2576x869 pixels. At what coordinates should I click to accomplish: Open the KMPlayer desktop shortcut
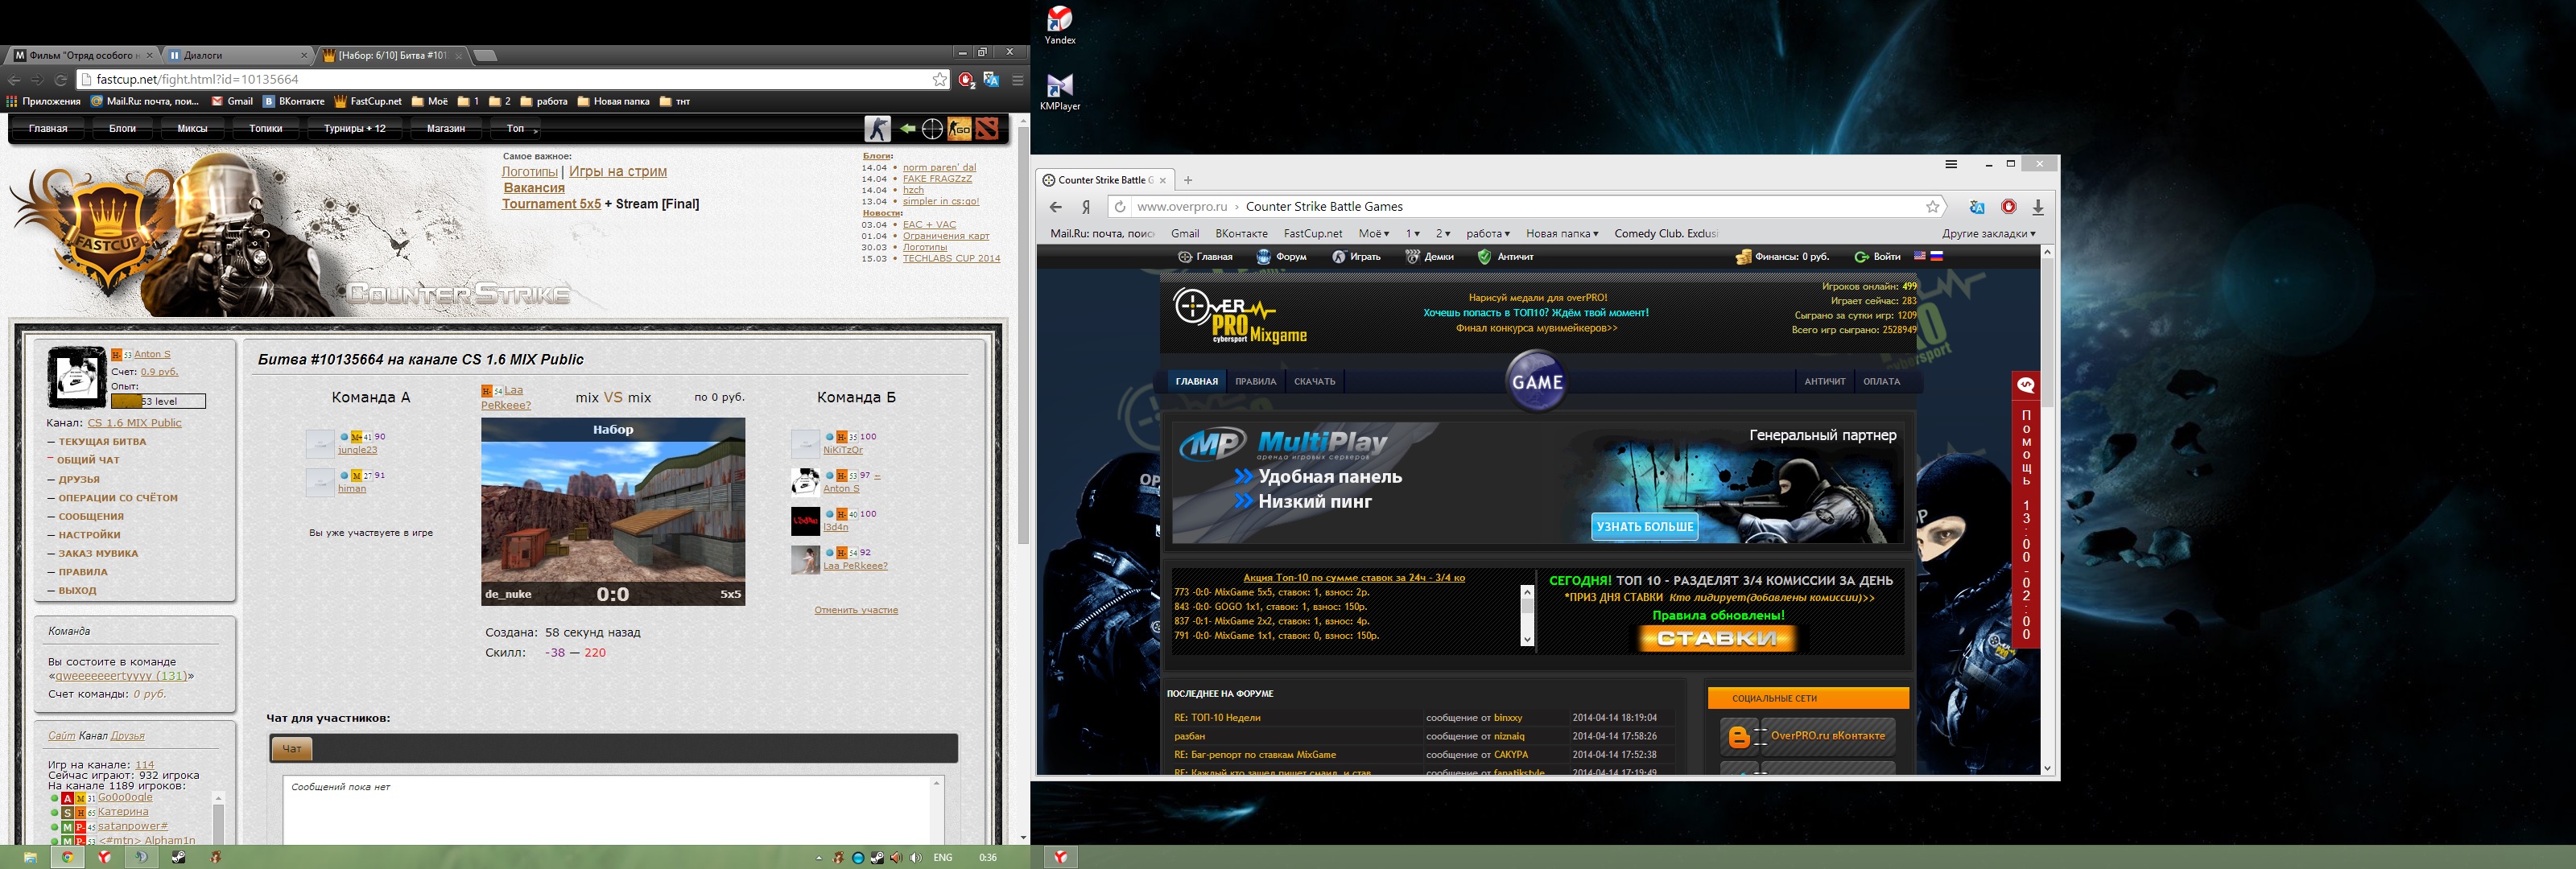1059,92
